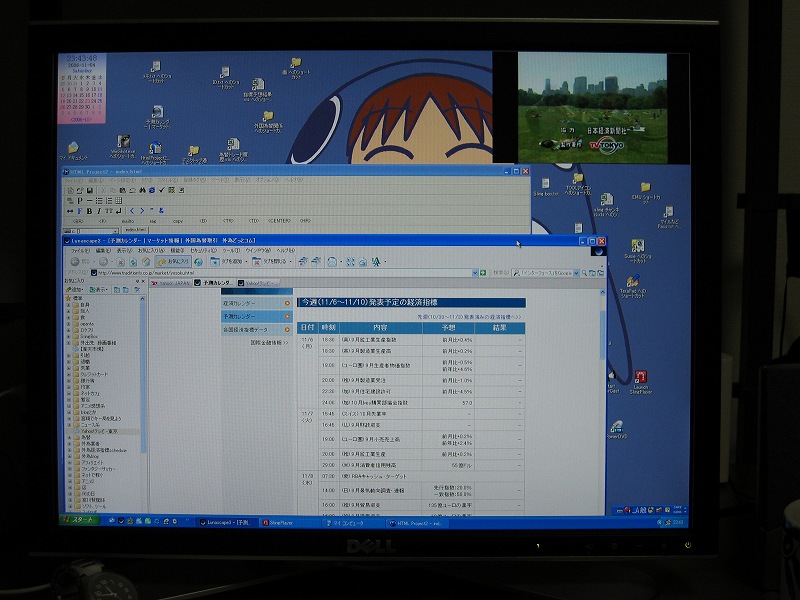Click the TV Tokyo video window
Image resolution: width=800 pixels, height=600 pixels.
click(x=592, y=108)
